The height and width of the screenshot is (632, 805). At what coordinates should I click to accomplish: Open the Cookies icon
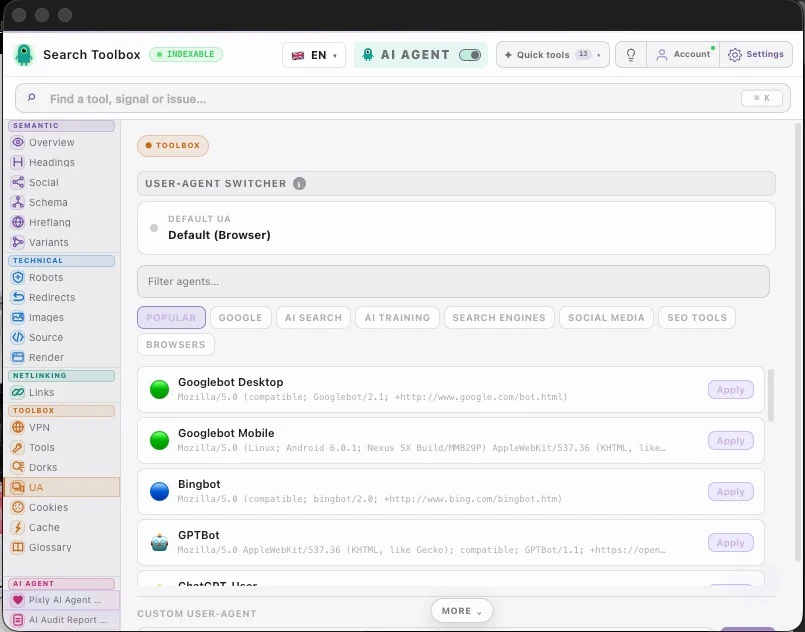[18, 507]
